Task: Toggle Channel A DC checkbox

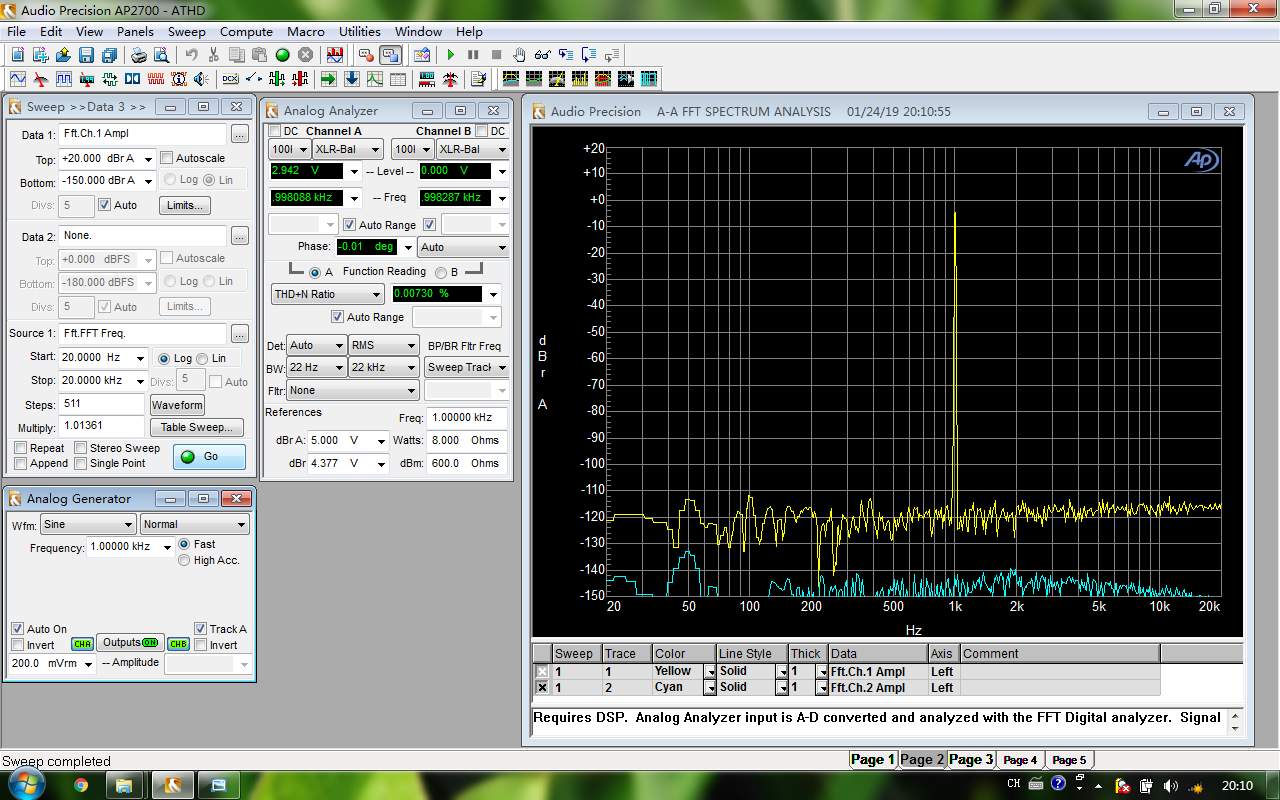Action: pyautogui.click(x=275, y=131)
